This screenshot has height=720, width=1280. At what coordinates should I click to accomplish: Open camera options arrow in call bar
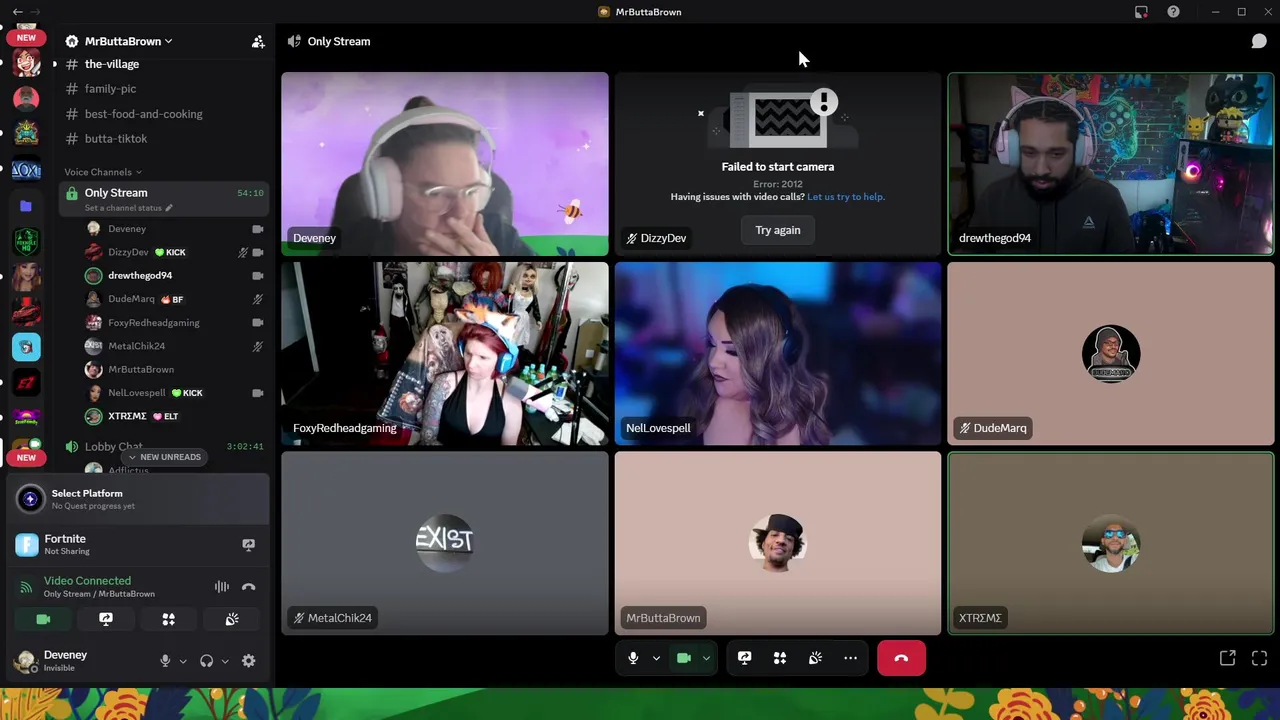[706, 658]
